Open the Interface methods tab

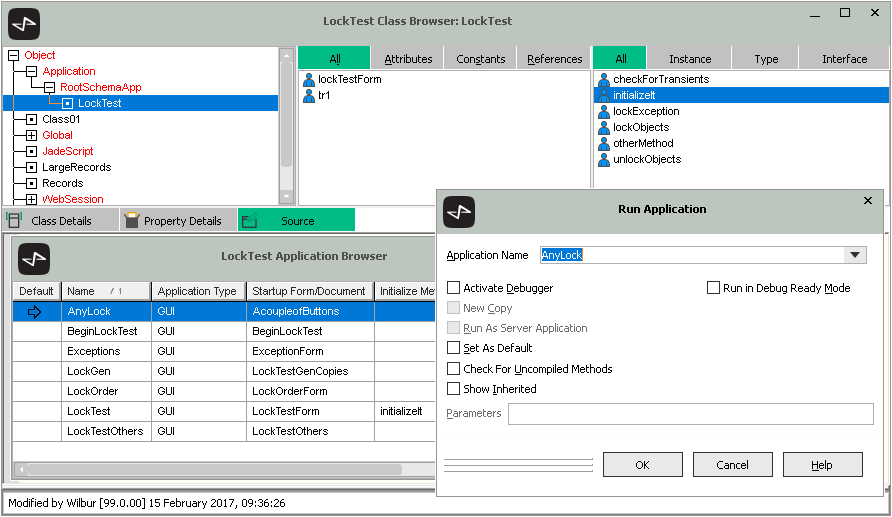pos(844,59)
